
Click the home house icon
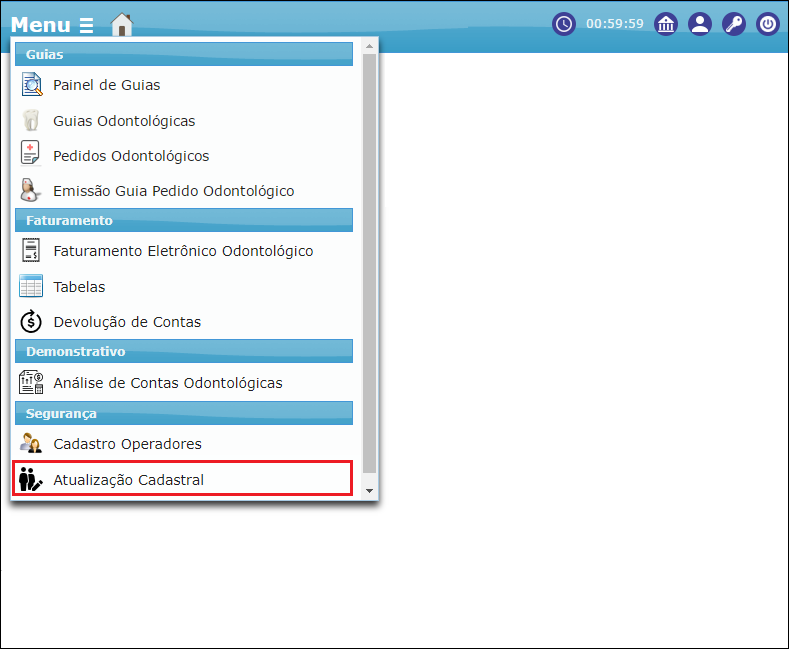pos(122,24)
